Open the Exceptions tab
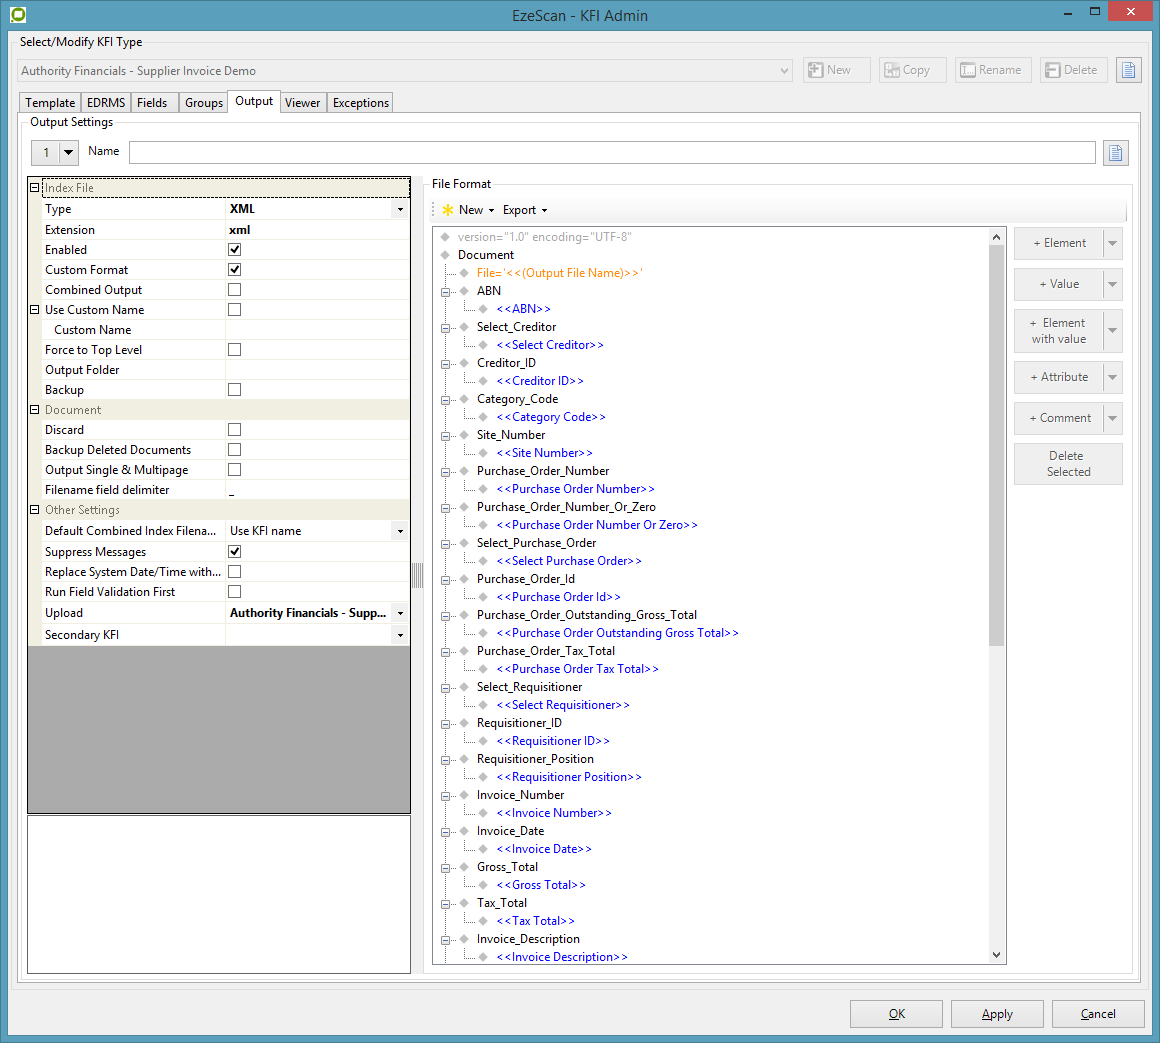The width and height of the screenshot is (1160, 1043). coord(360,103)
